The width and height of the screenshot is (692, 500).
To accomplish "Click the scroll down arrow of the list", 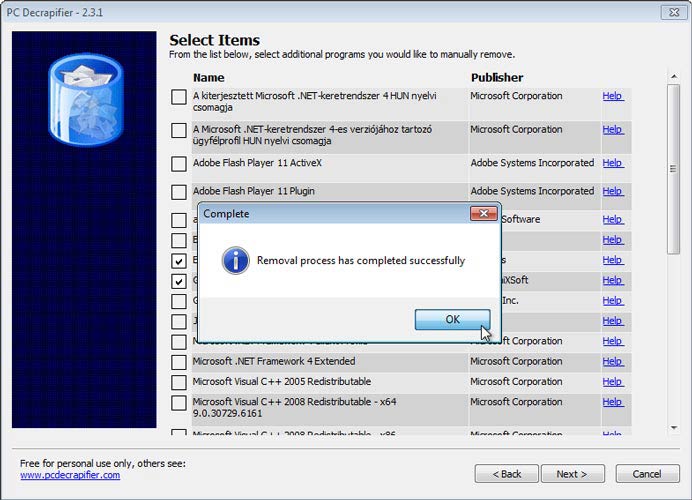I will coord(674,427).
